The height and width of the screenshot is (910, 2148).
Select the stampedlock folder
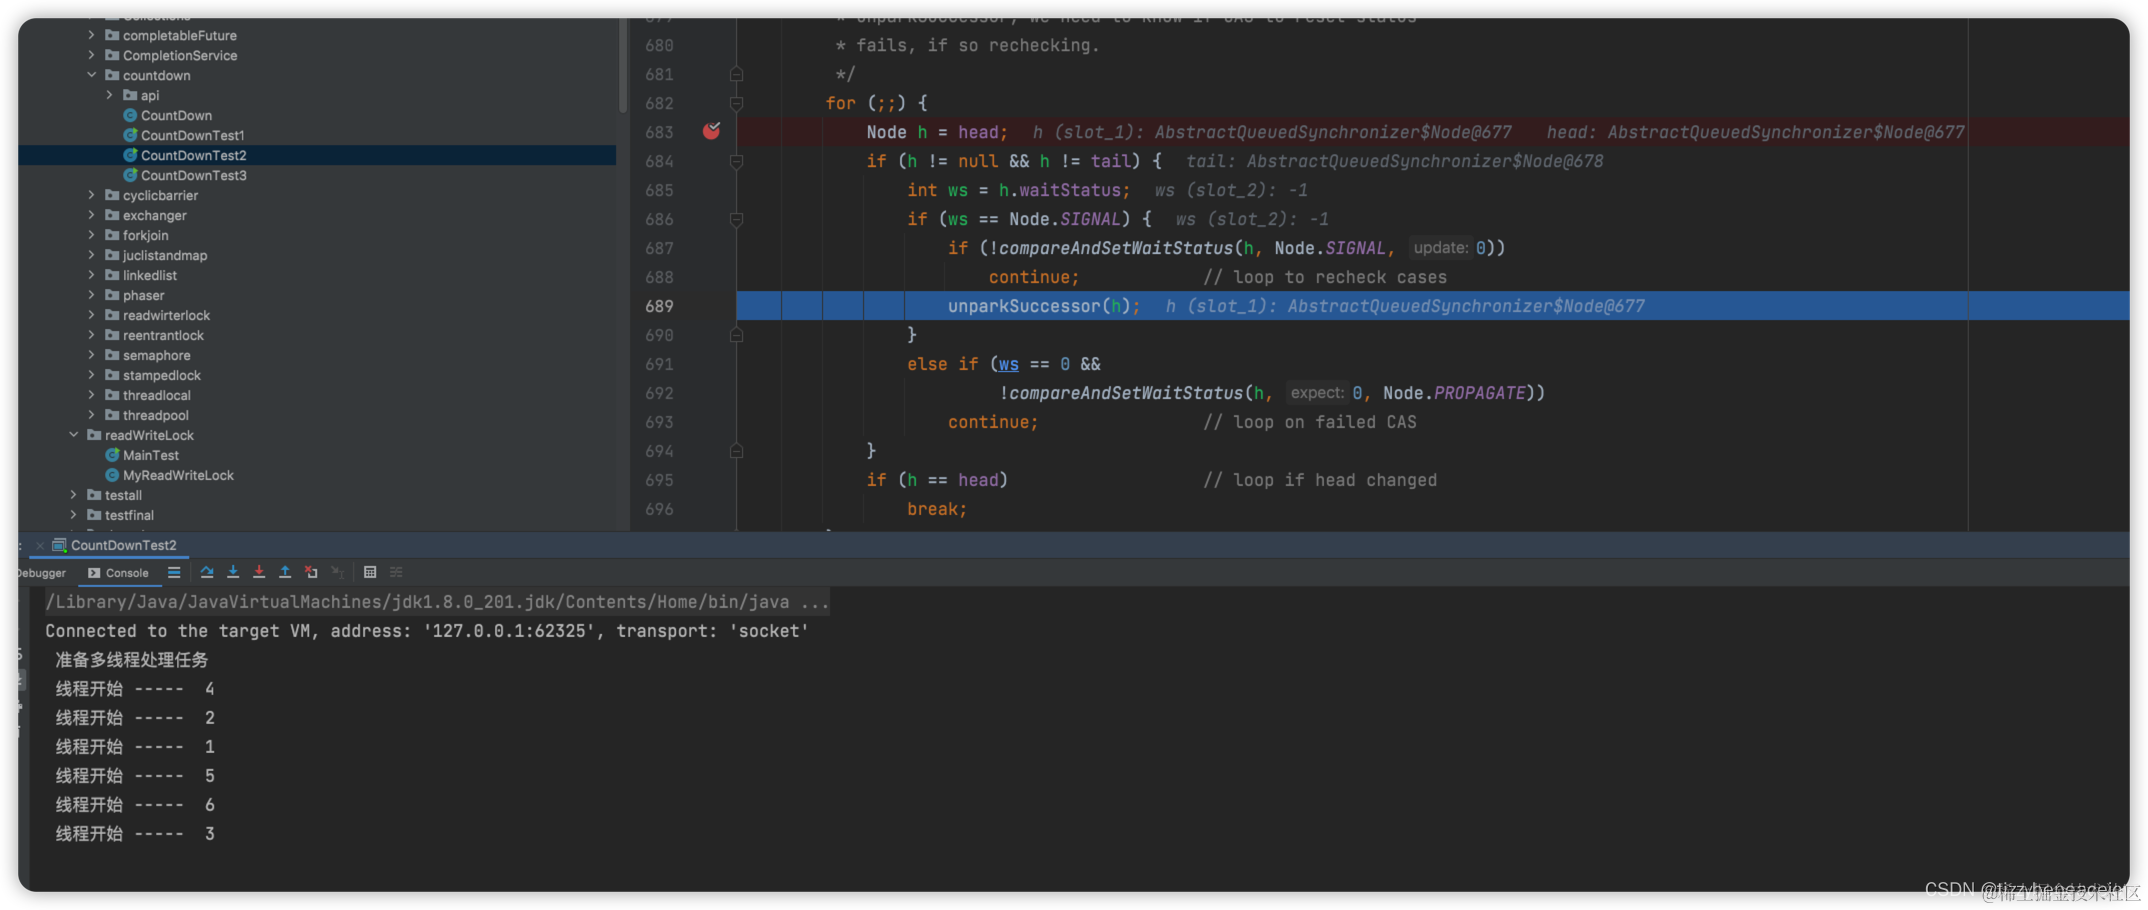click(x=161, y=375)
